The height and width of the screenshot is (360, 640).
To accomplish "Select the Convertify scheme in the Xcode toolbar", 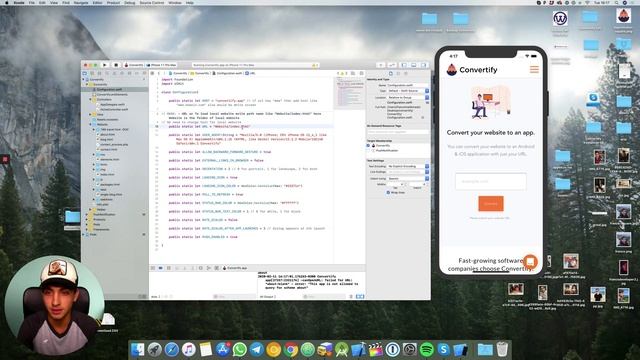I will point(134,65).
